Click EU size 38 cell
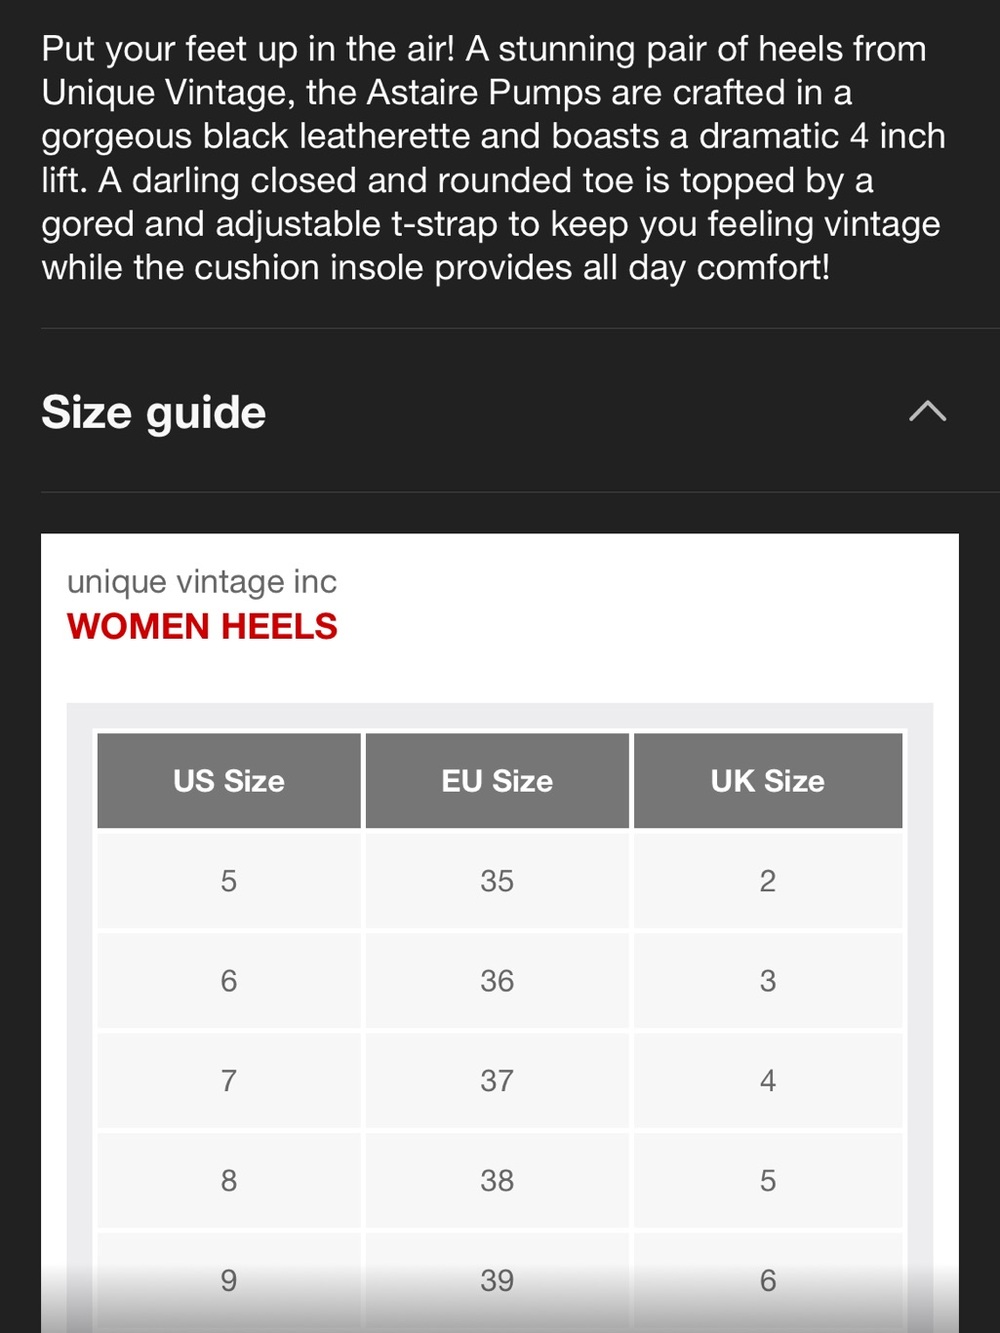Screen dimensions: 1000x1333 click(497, 1181)
